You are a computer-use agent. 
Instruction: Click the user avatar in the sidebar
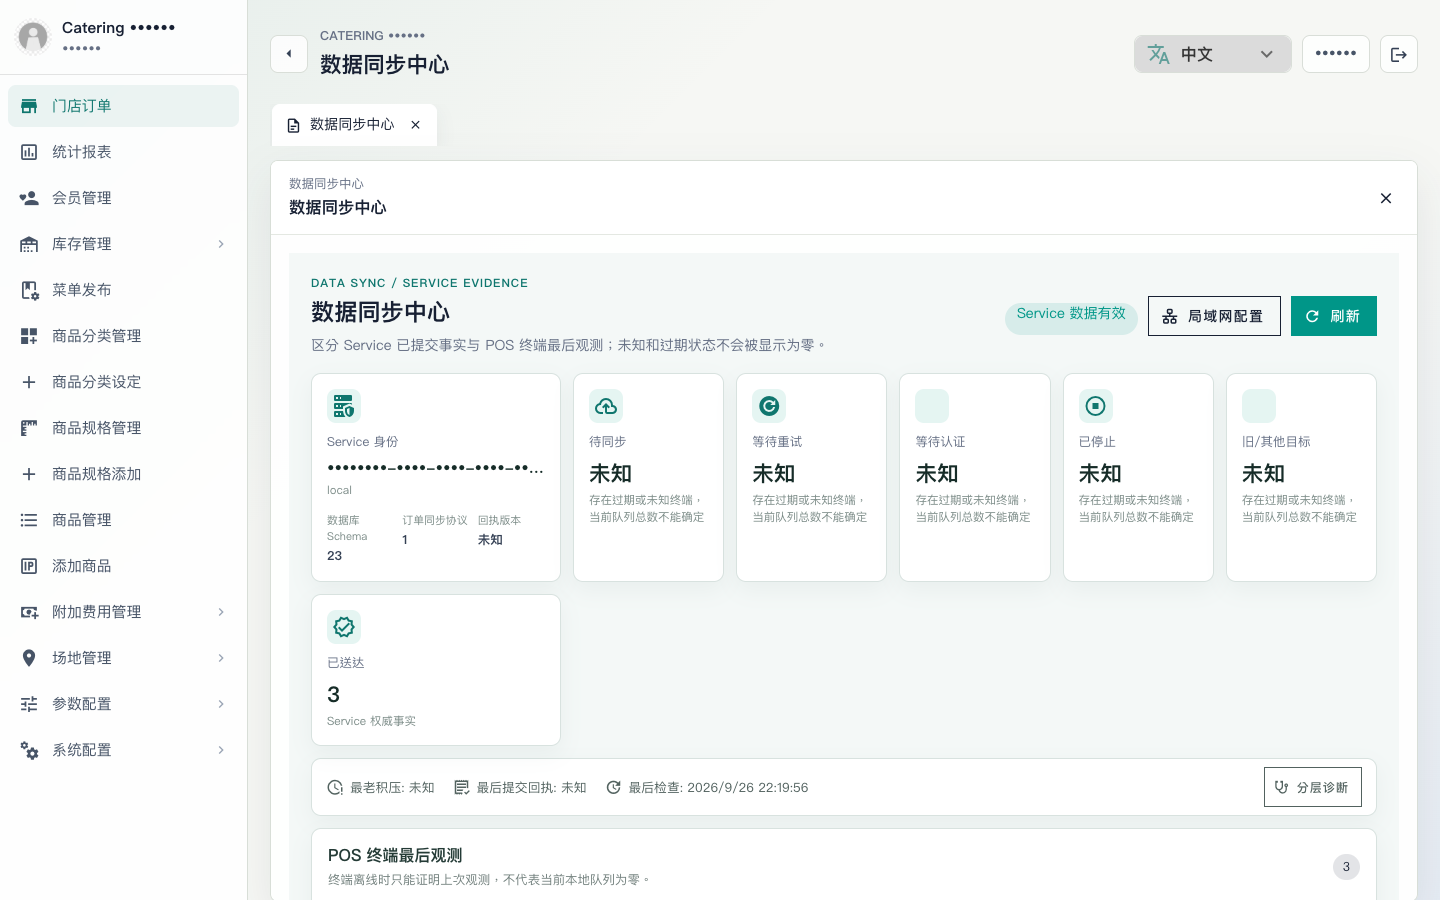click(x=33, y=37)
